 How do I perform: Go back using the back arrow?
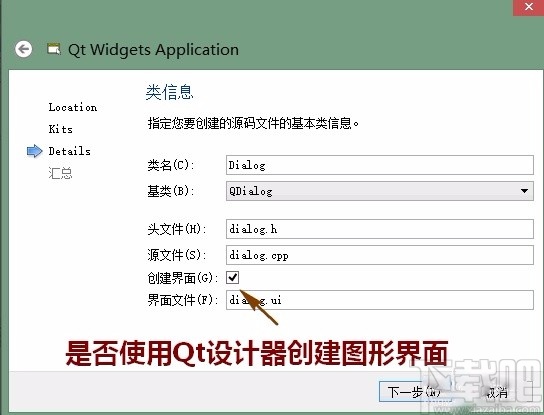pos(24,49)
